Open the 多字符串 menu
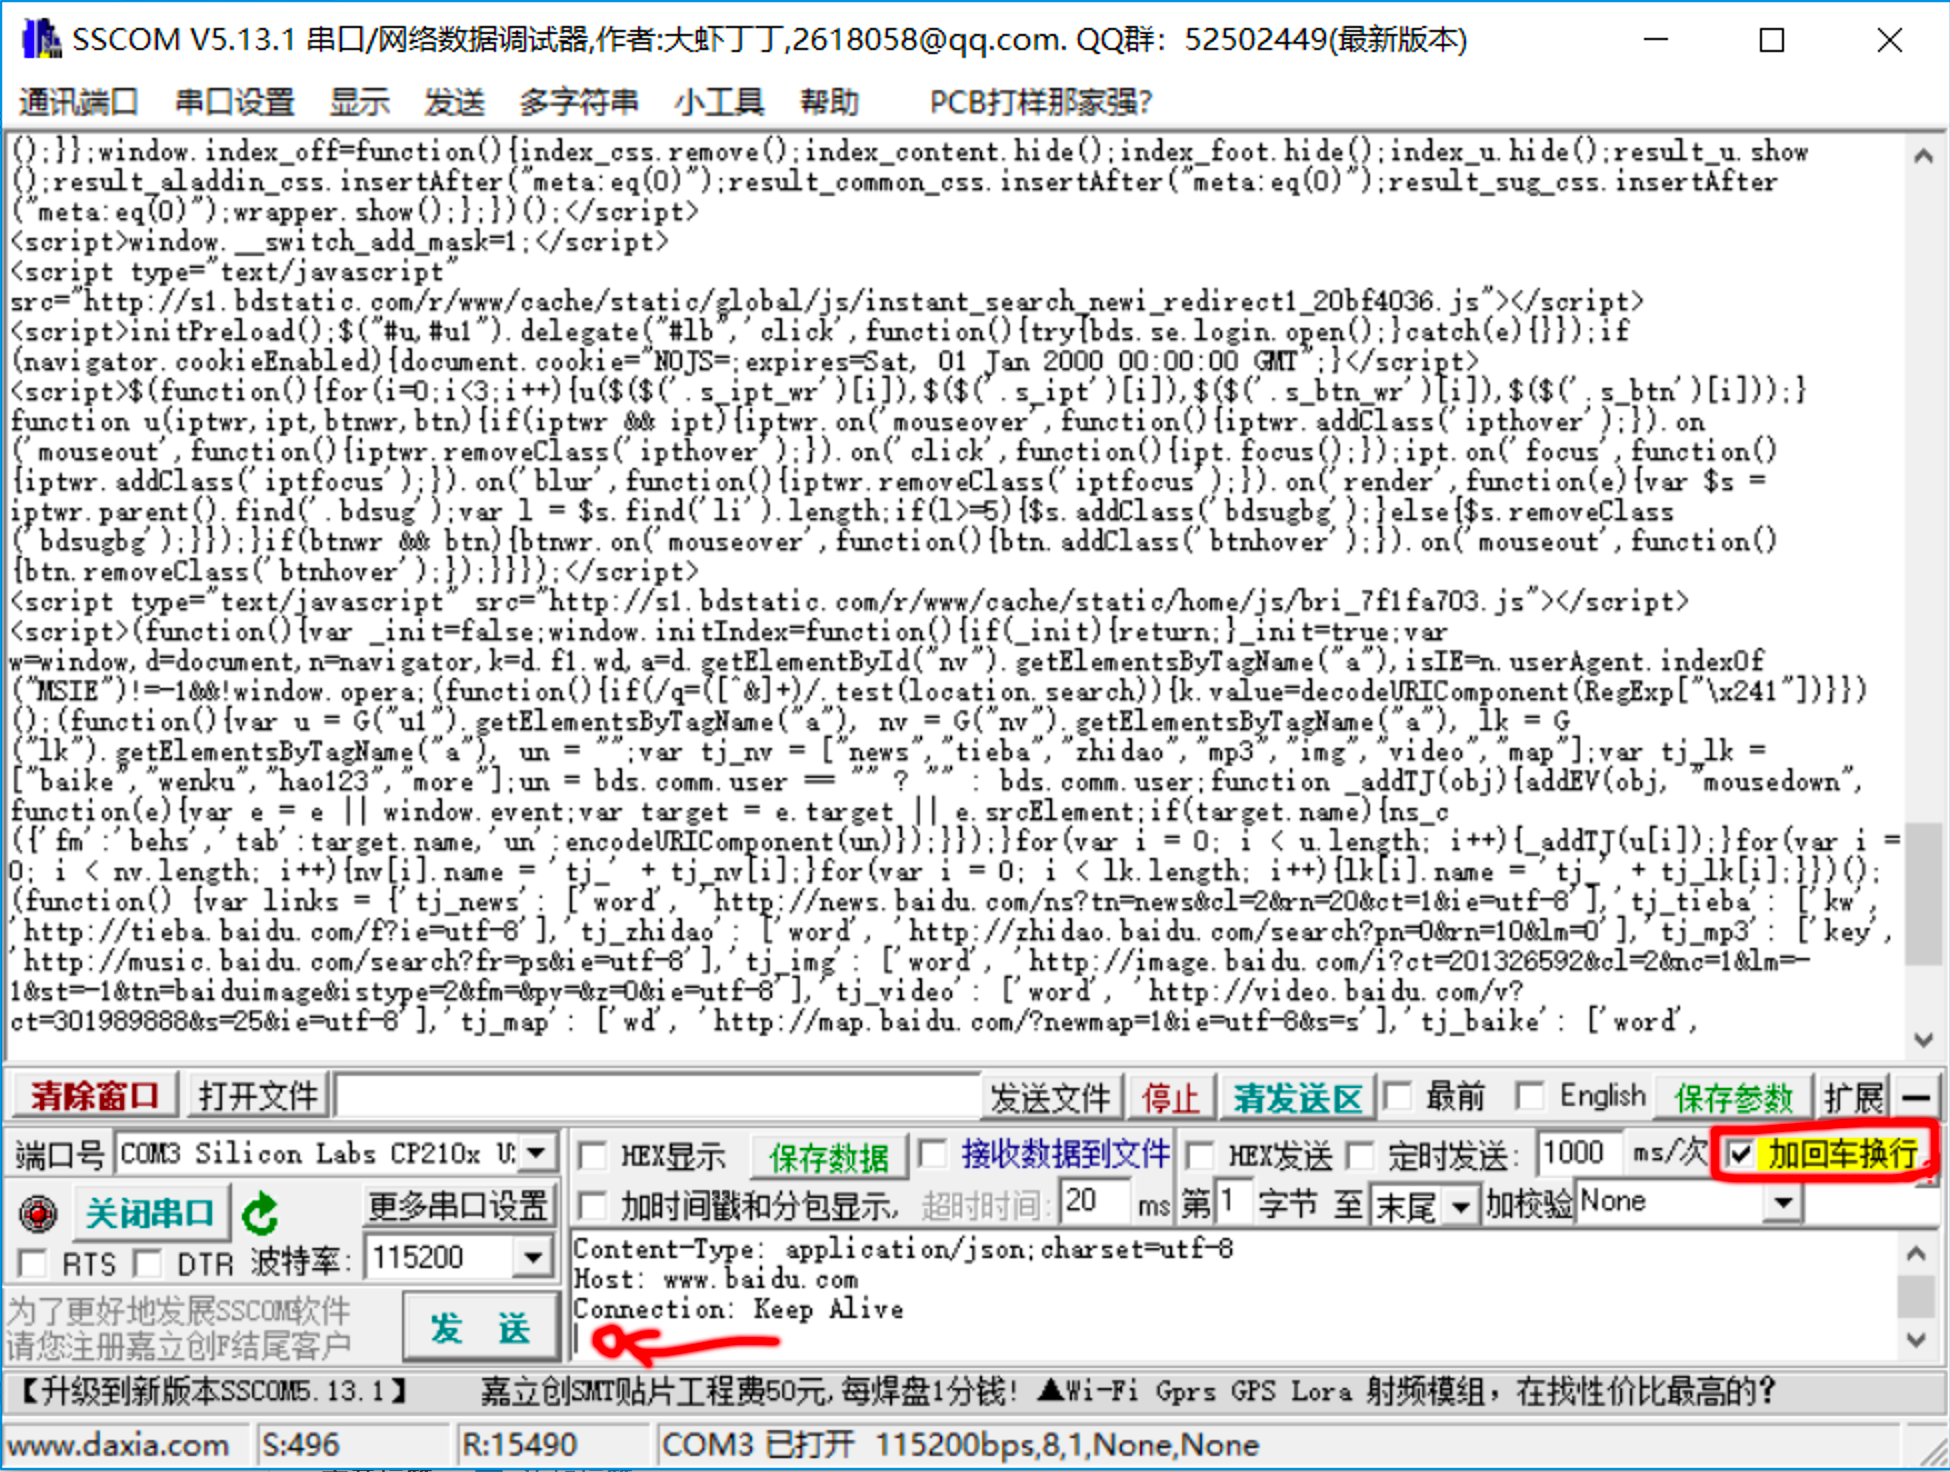The width and height of the screenshot is (1950, 1472). pyautogui.click(x=578, y=102)
